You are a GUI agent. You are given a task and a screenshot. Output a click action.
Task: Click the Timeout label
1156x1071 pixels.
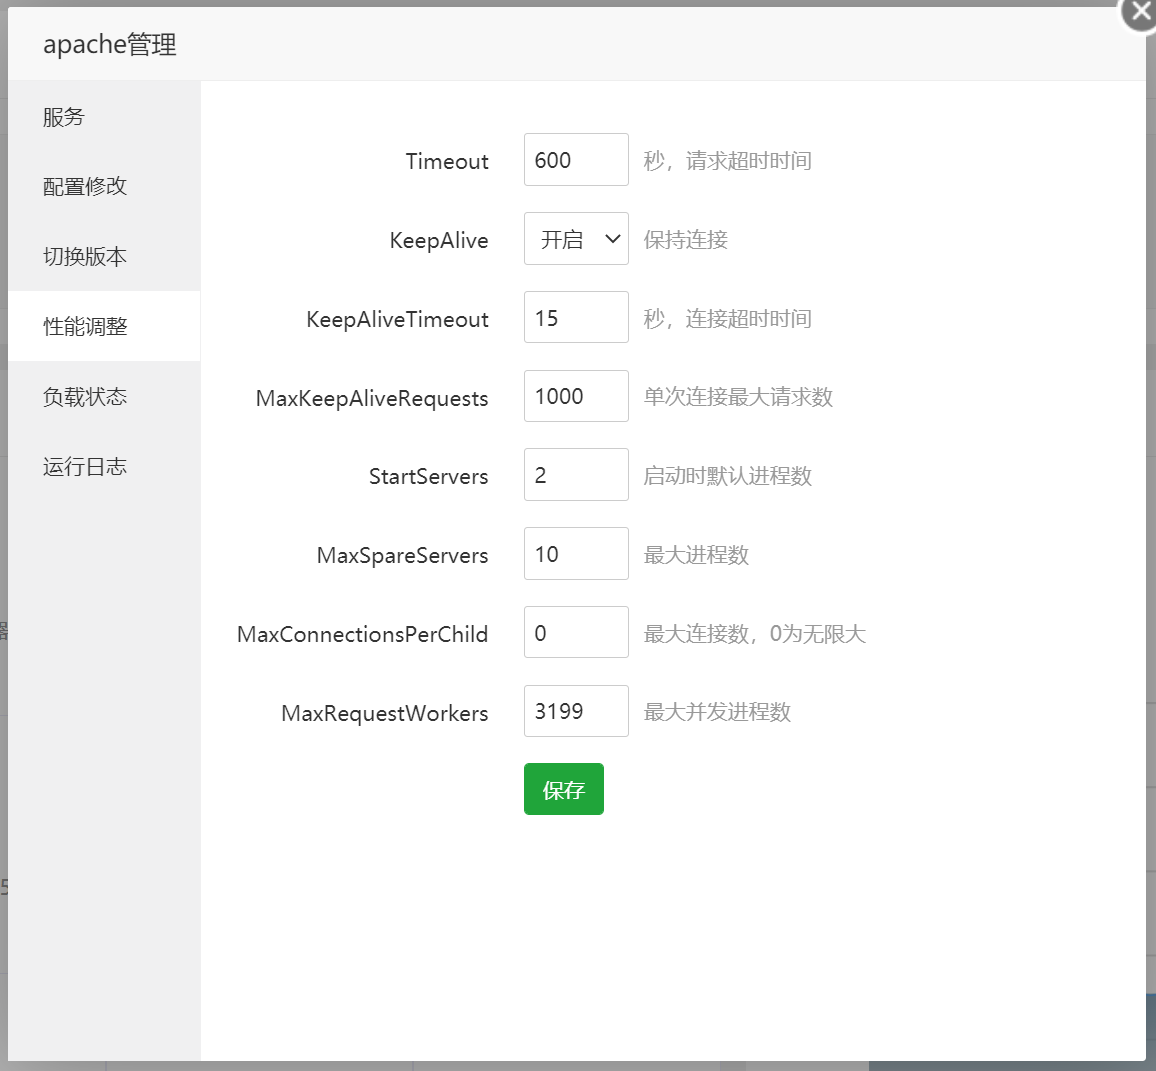point(447,161)
